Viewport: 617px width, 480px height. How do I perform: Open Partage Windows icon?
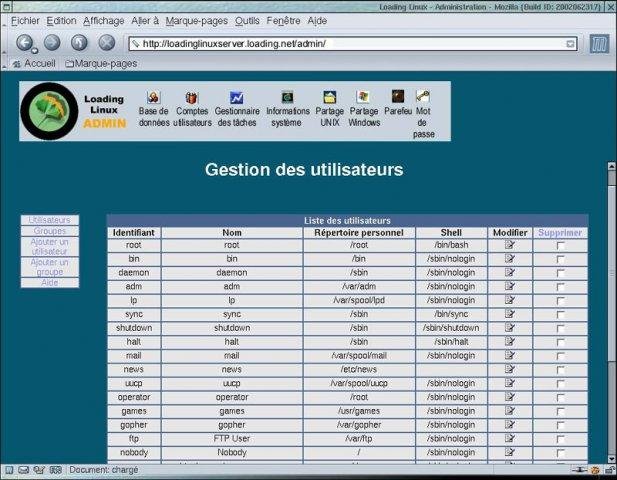[x=363, y=97]
